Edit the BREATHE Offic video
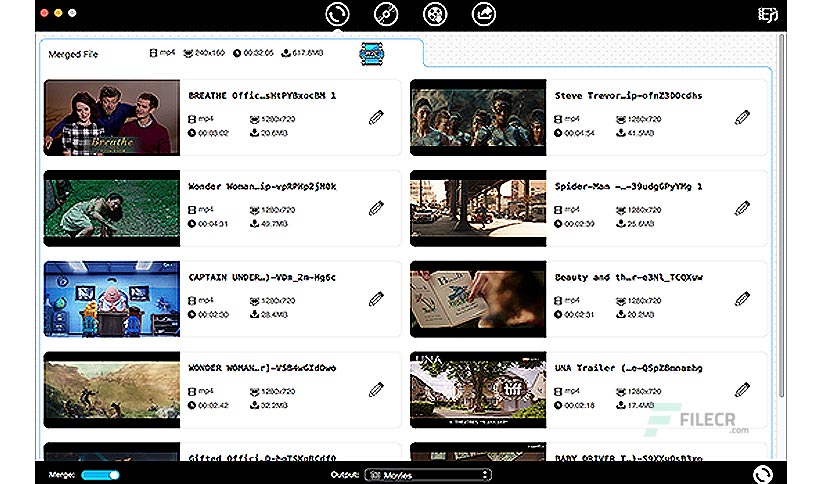 (x=376, y=117)
